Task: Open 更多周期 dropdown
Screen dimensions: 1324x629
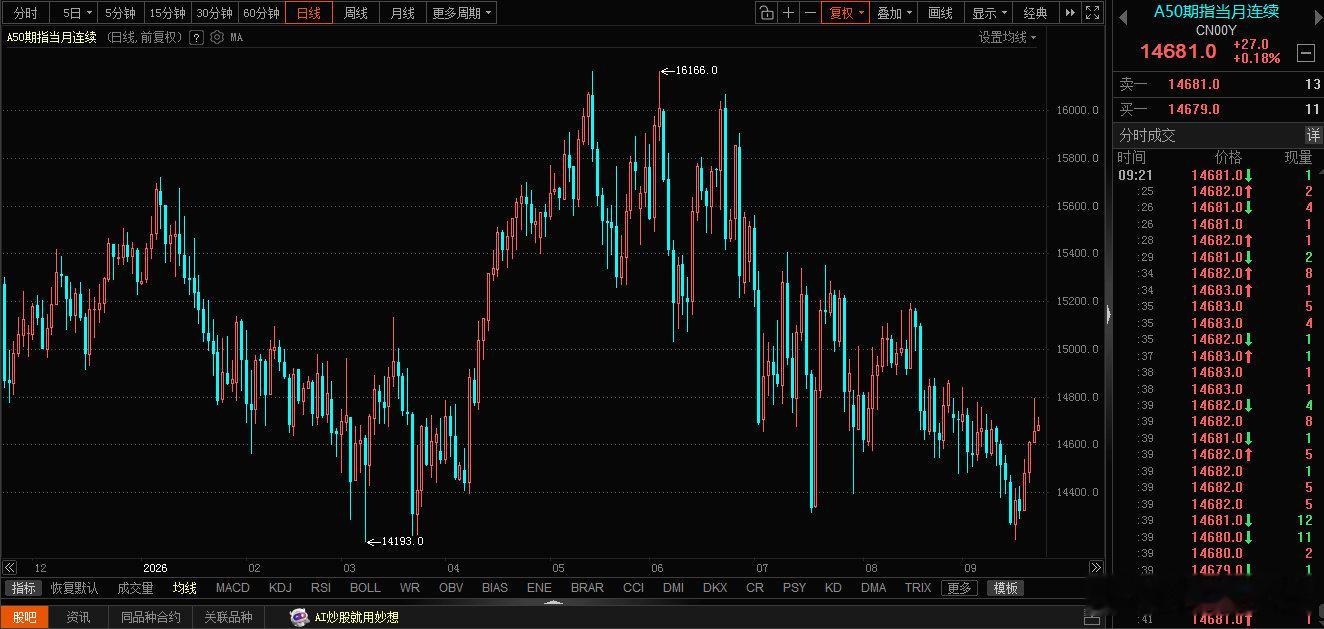Action: coord(461,13)
